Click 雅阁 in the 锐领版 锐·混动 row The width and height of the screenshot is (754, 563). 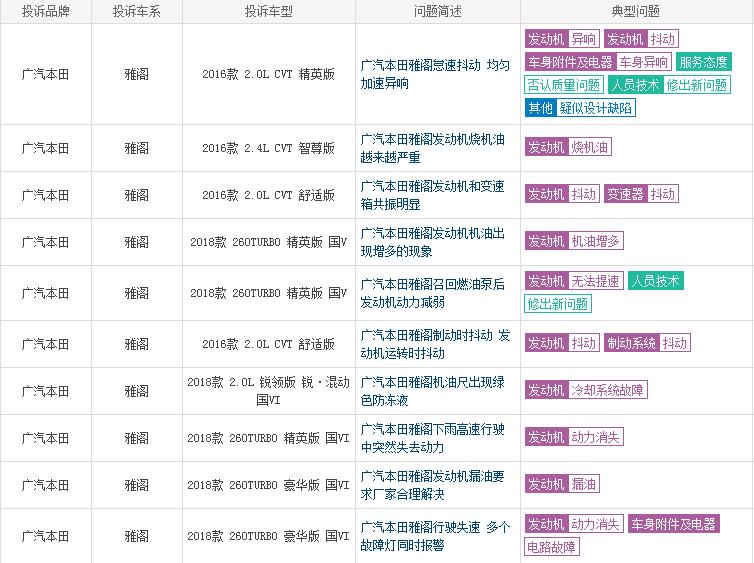(137, 391)
